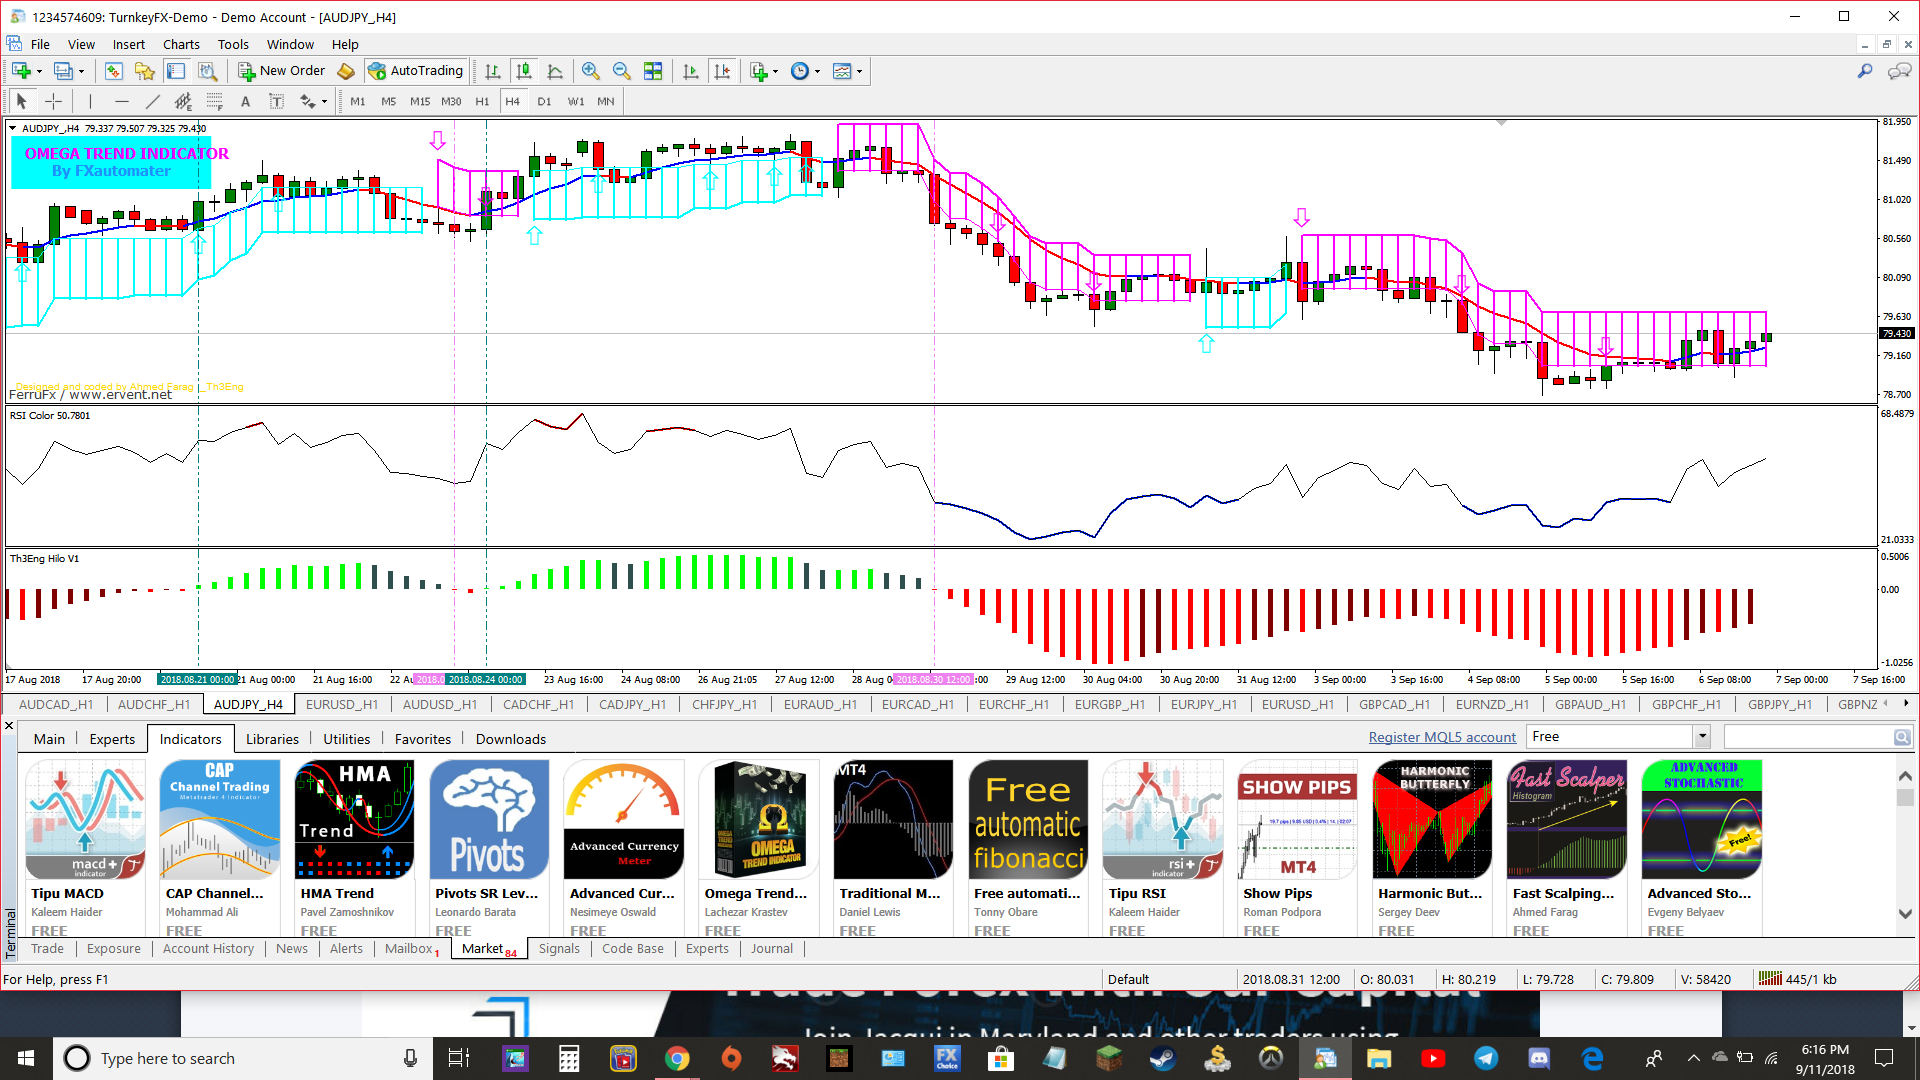The width and height of the screenshot is (1920, 1080).
Task: Open Chrome from the Windows taskbar
Action: [x=677, y=1058]
